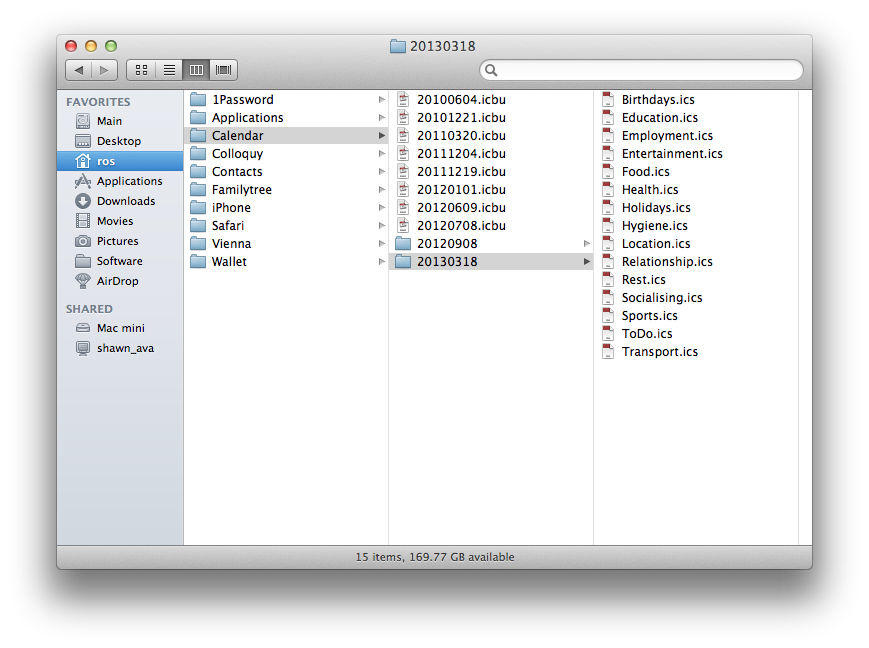Expand Familytree folder arrow

pos(381,190)
